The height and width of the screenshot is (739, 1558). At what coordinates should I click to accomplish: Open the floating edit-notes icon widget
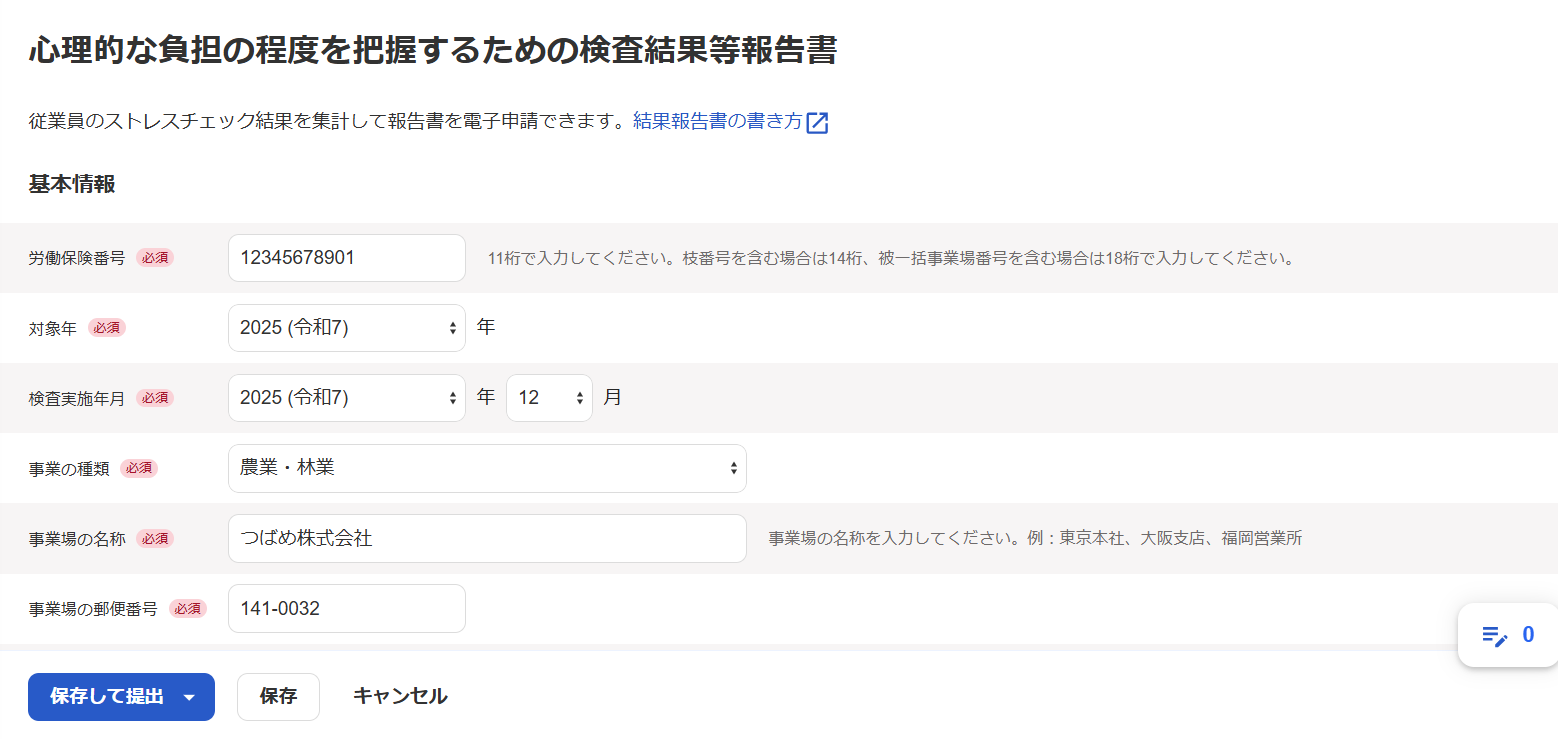[1494, 635]
